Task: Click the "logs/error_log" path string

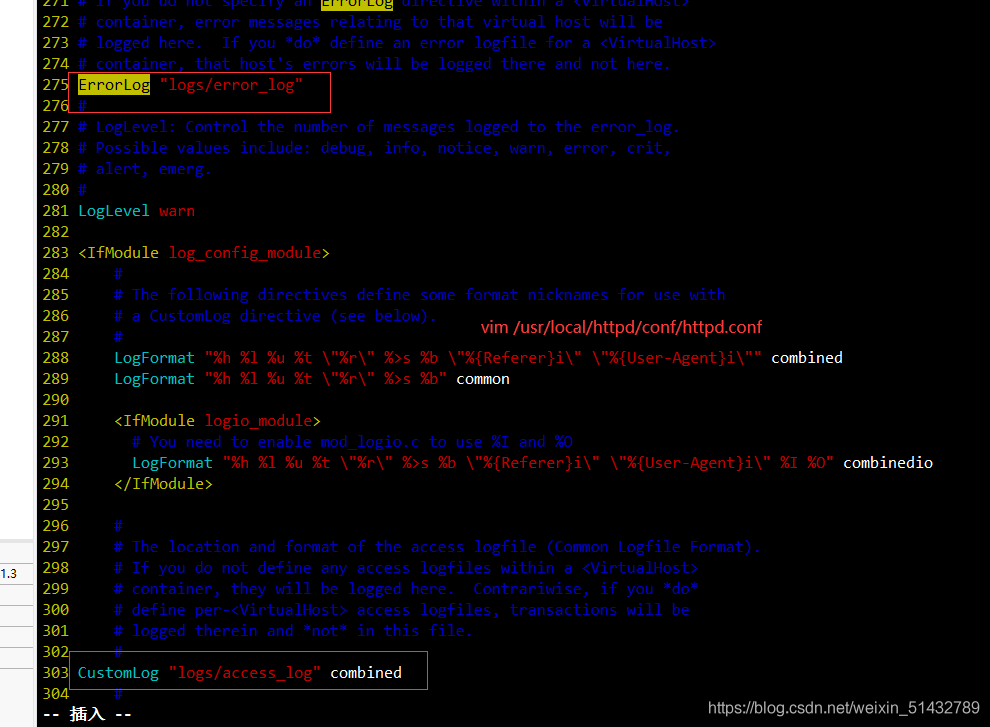Action: click(x=231, y=85)
